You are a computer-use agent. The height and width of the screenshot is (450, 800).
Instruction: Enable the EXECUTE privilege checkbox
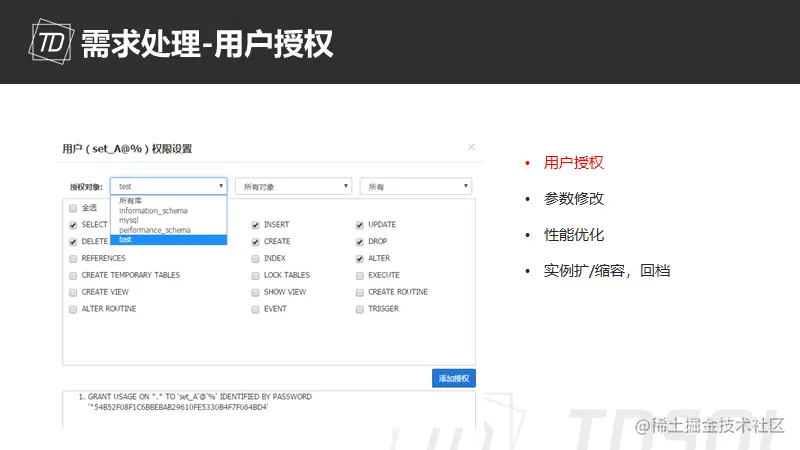[360, 276]
